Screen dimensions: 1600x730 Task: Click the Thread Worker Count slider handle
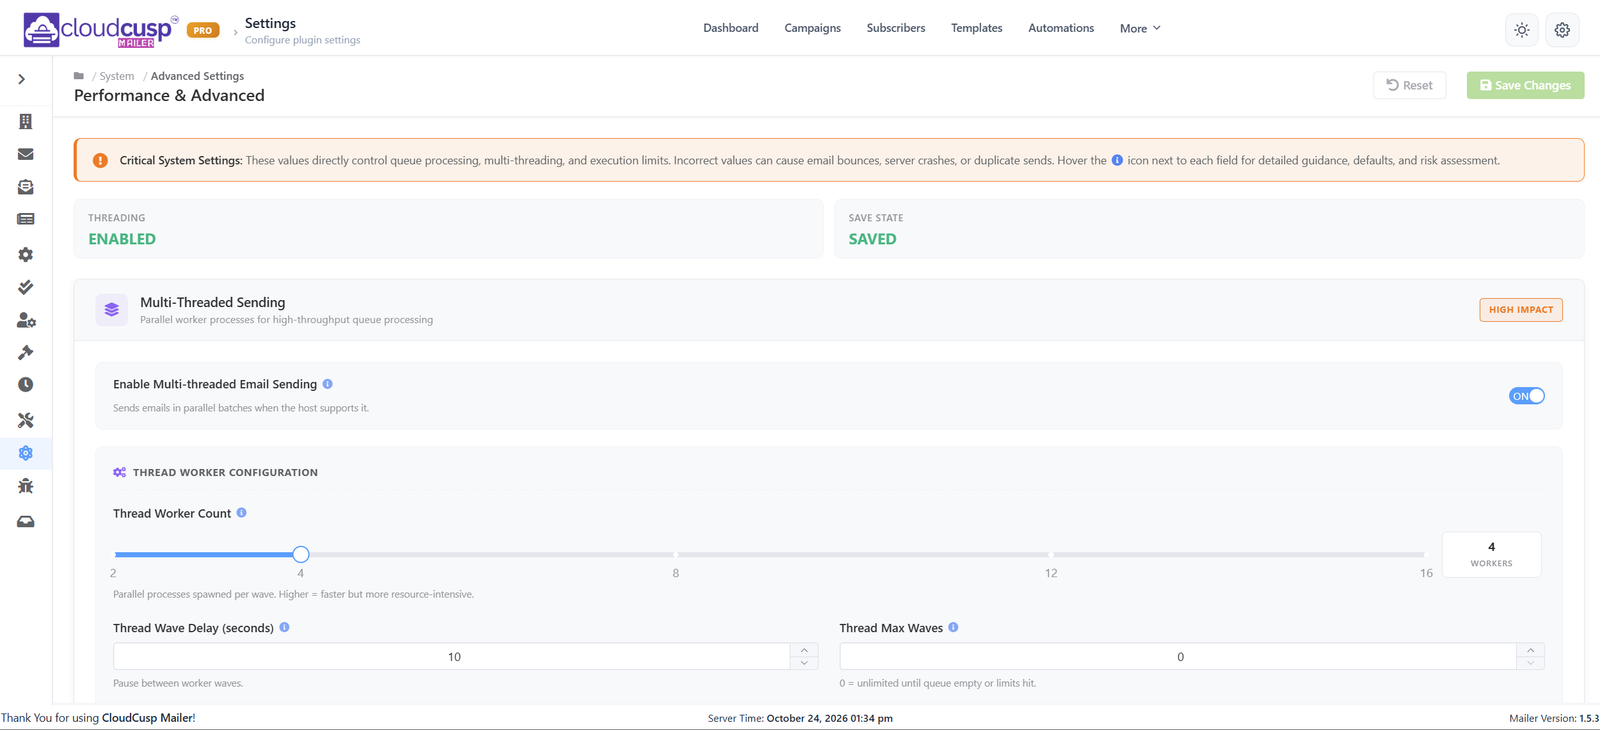coord(301,554)
